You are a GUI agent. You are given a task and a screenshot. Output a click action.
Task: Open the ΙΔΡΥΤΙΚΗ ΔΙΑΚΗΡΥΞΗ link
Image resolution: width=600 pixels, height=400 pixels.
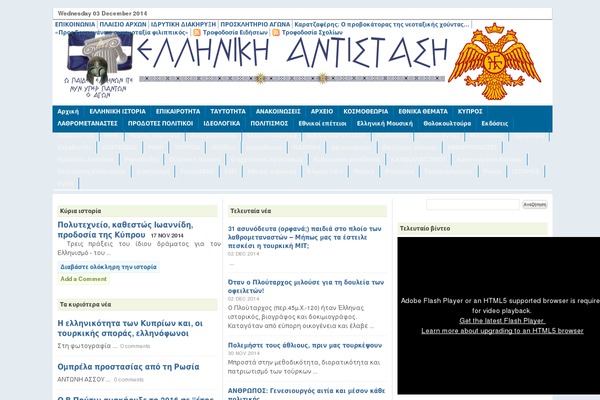coord(183,24)
